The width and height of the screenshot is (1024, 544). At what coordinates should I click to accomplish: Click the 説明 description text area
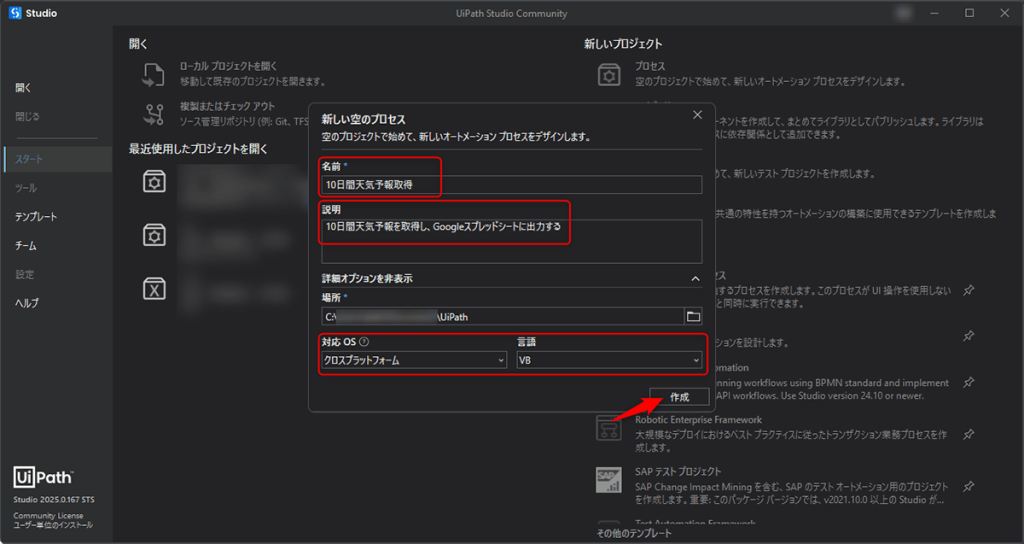point(511,241)
